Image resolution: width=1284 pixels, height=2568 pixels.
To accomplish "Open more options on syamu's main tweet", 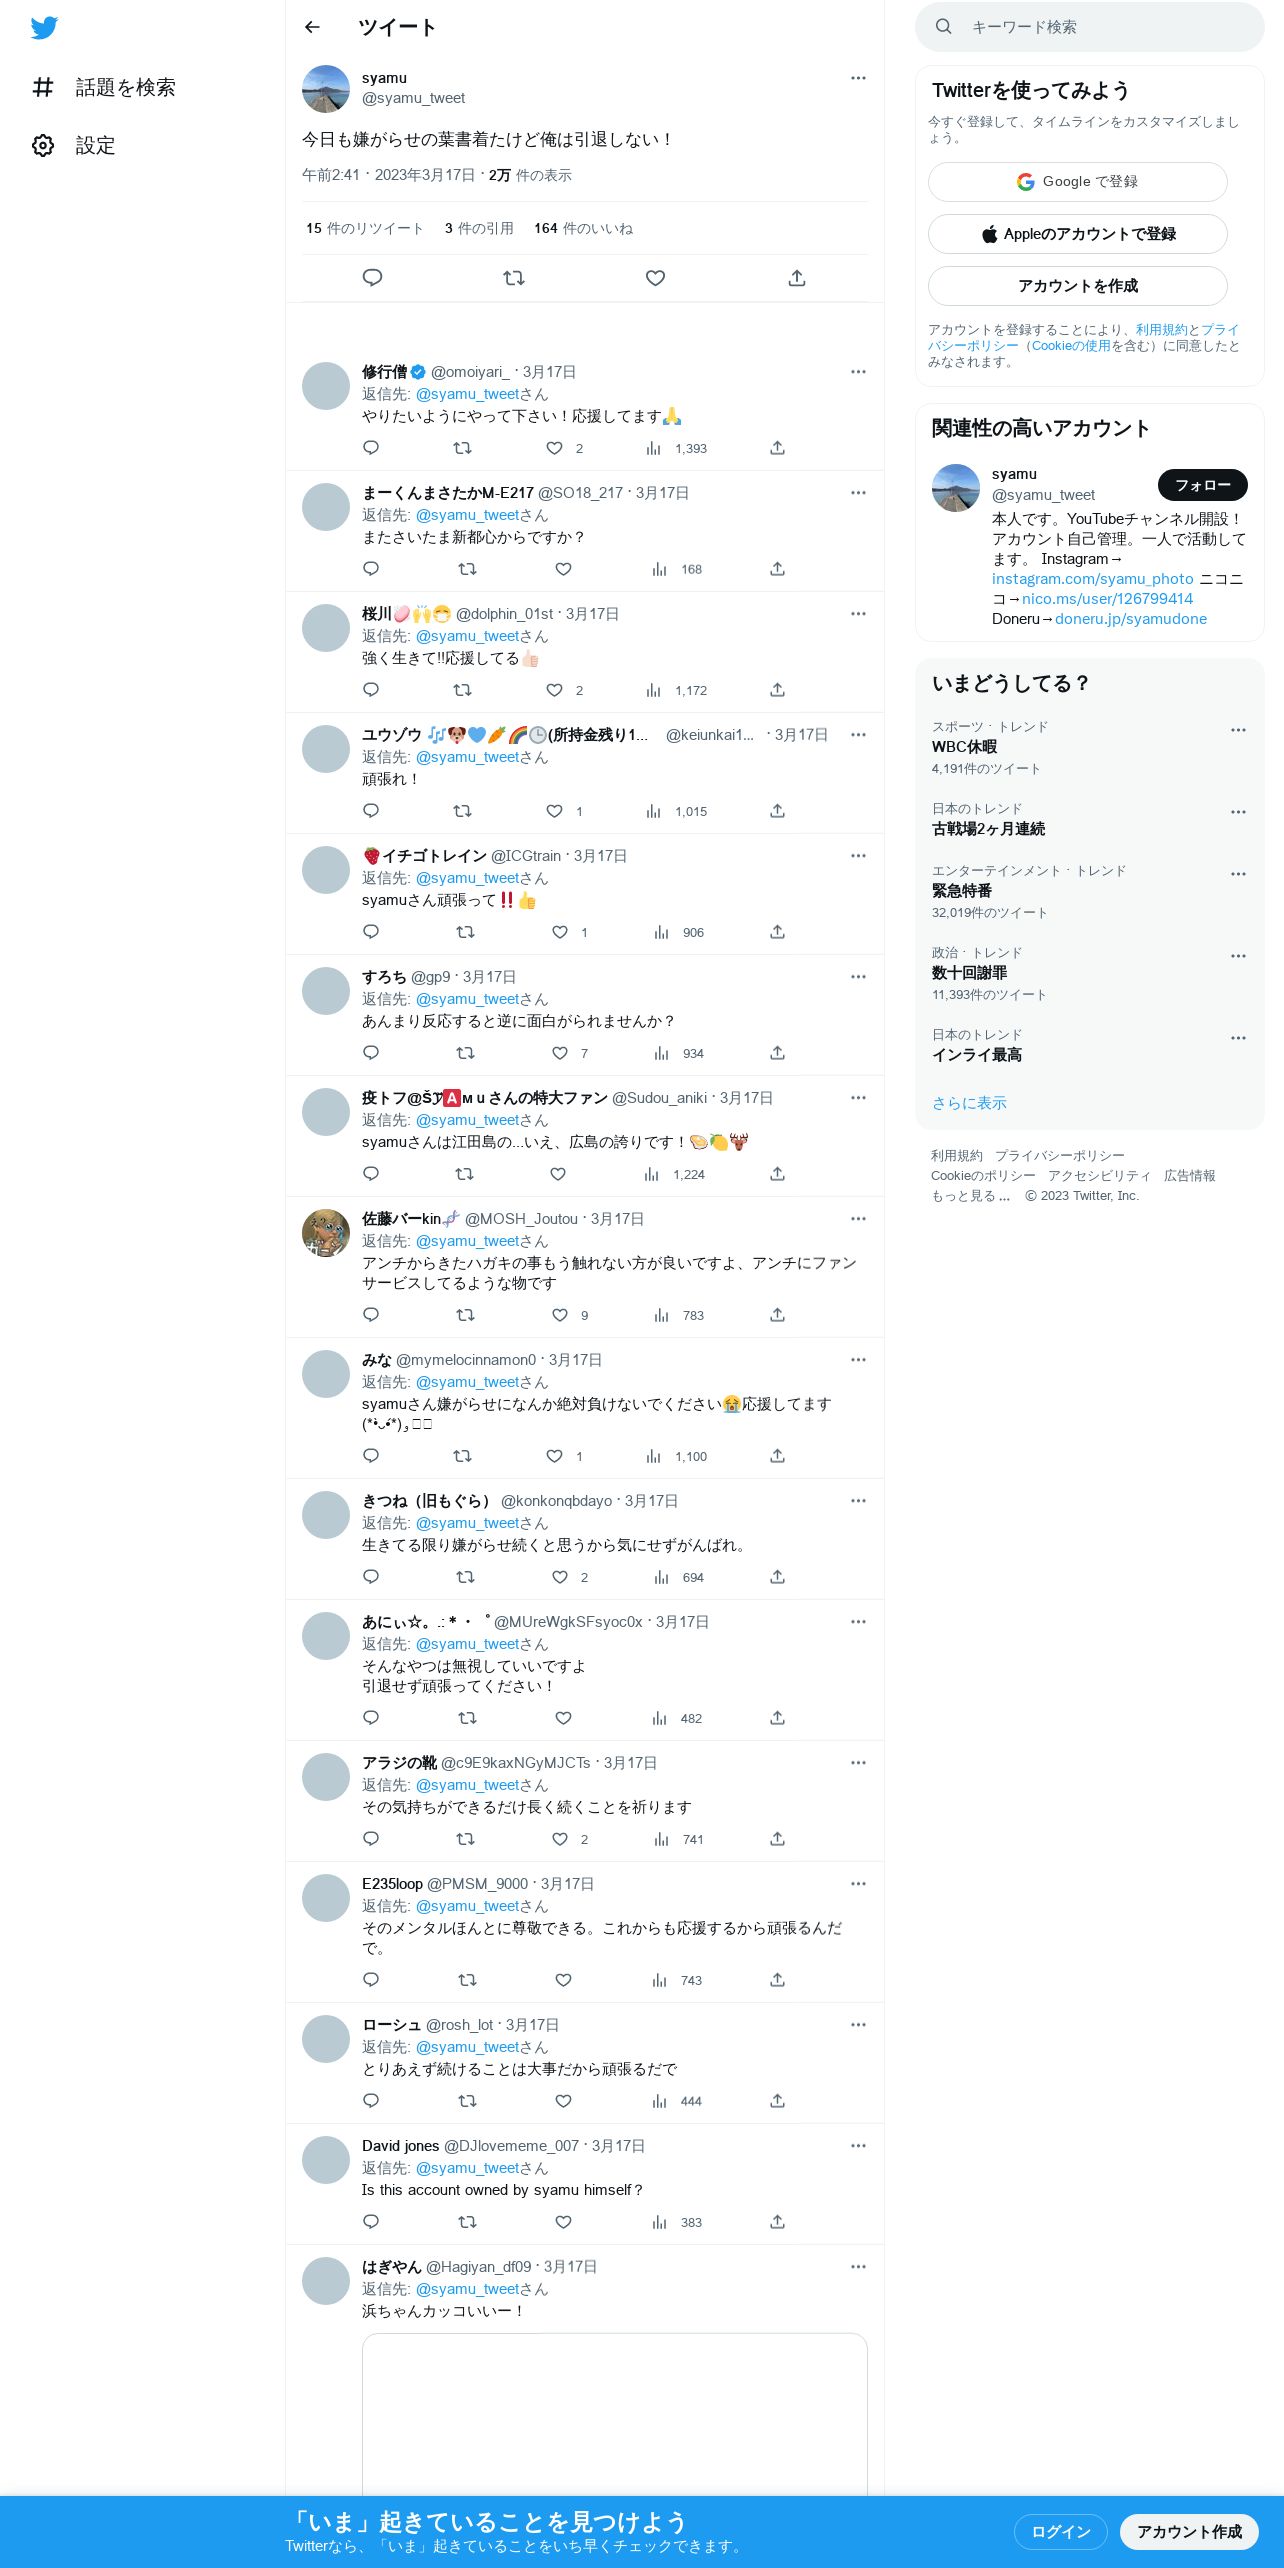I will pyautogui.click(x=858, y=78).
